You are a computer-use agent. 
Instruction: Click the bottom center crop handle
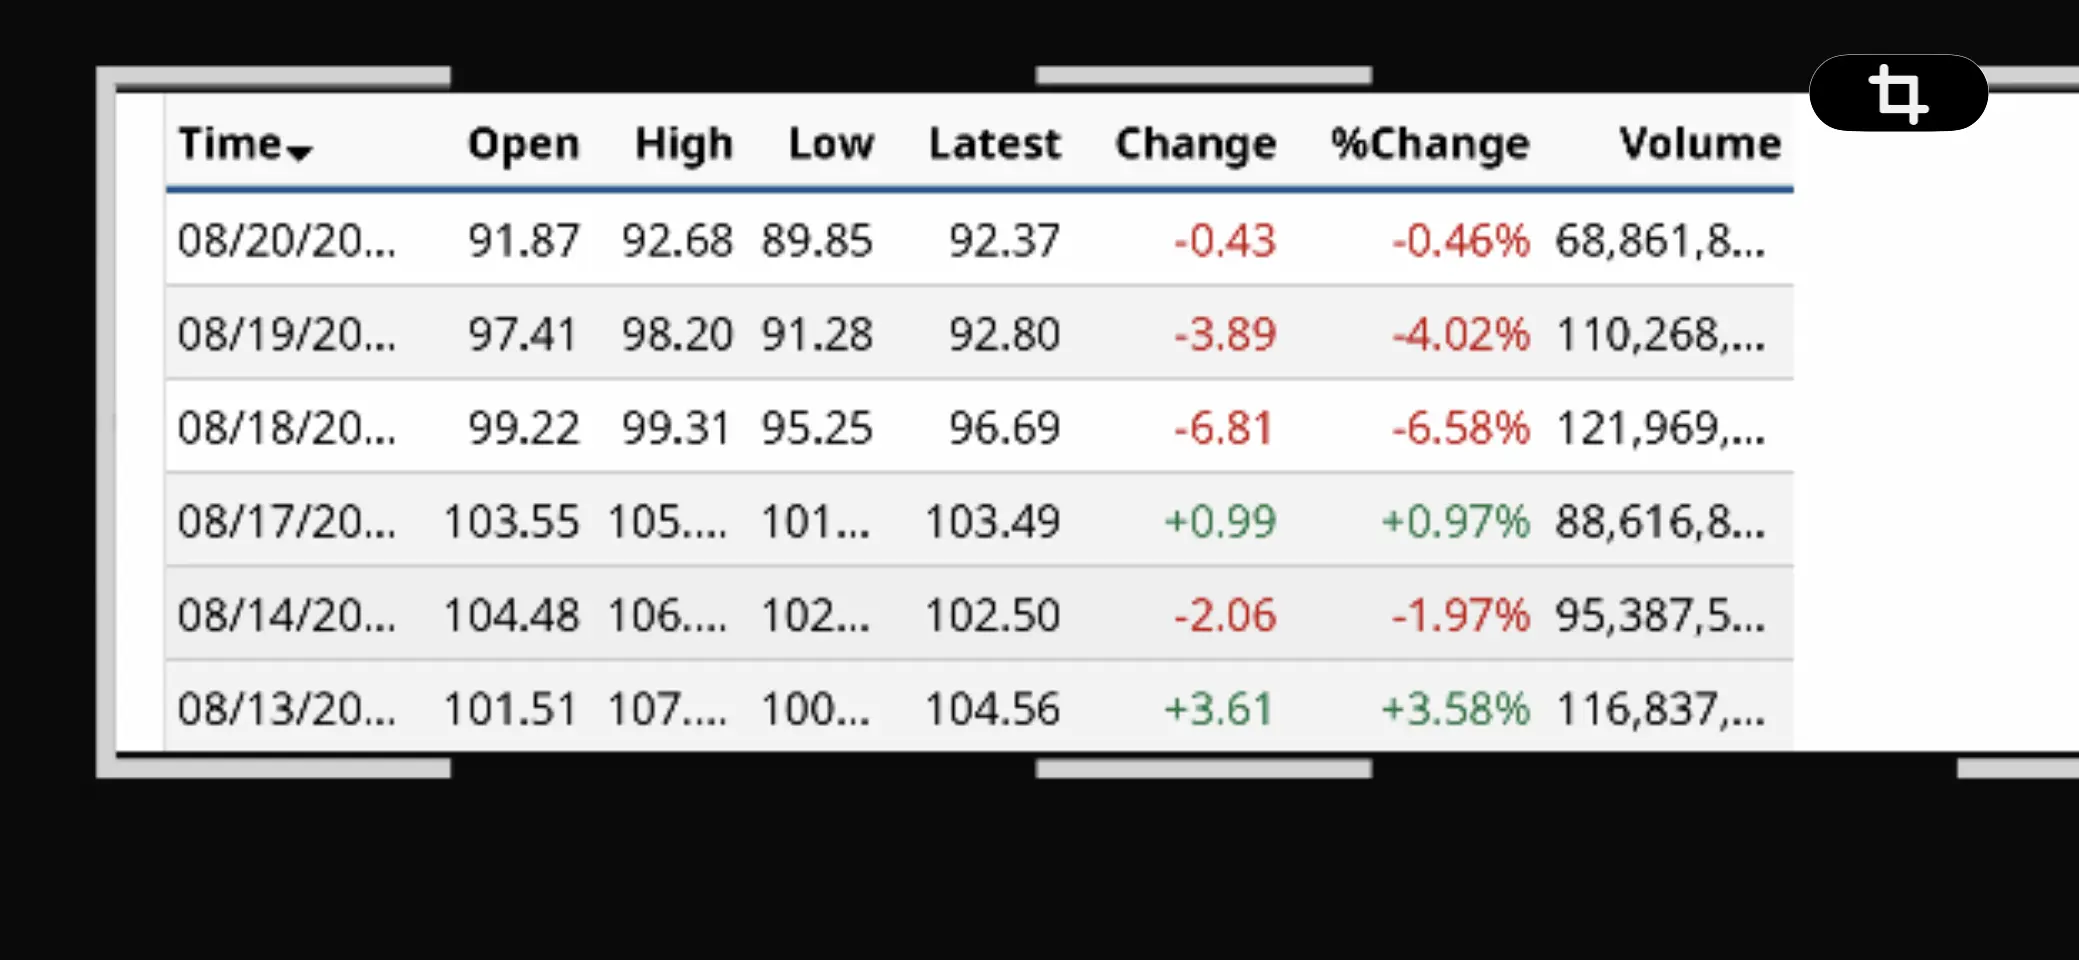(1204, 768)
